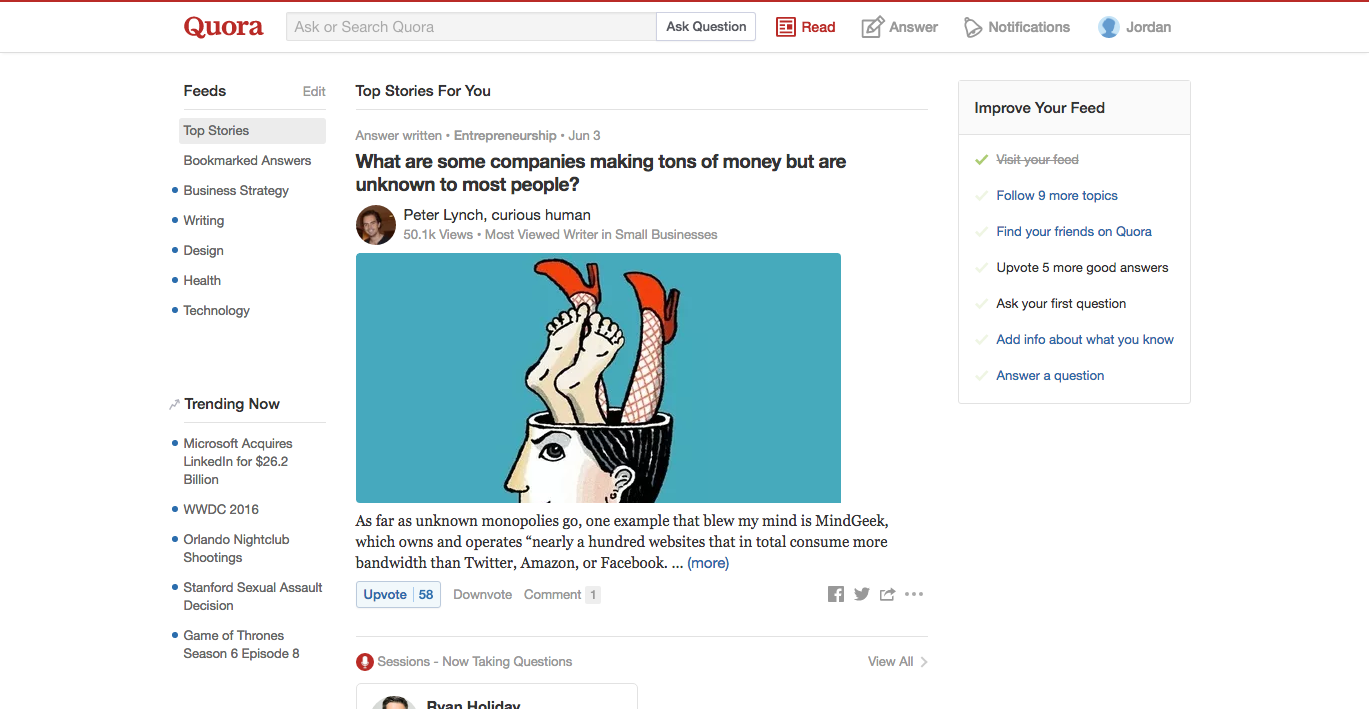Viewport: 1369px width, 709px height.
Task: Click the green check beside Visit your feed
Action: [x=981, y=160]
